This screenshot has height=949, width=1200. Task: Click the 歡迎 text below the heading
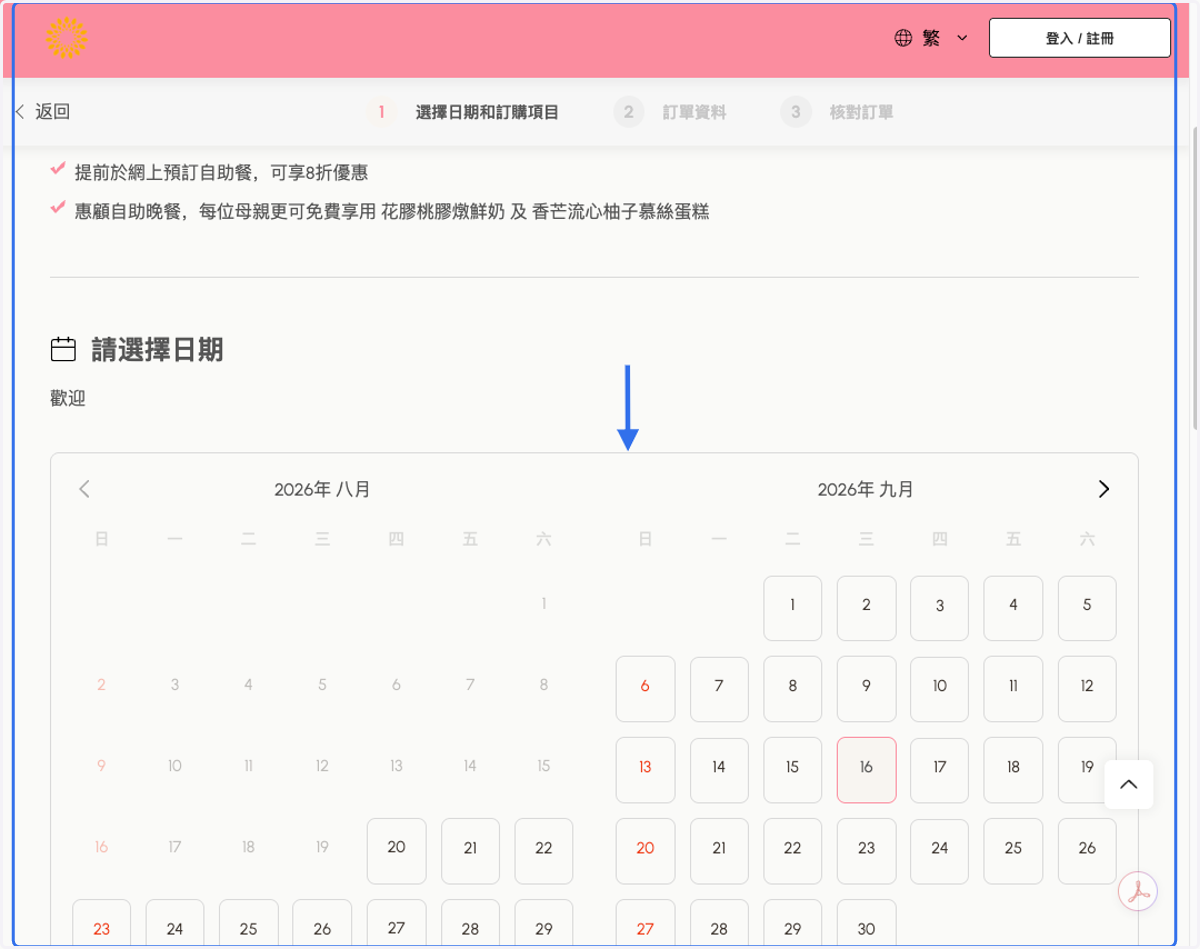[68, 398]
